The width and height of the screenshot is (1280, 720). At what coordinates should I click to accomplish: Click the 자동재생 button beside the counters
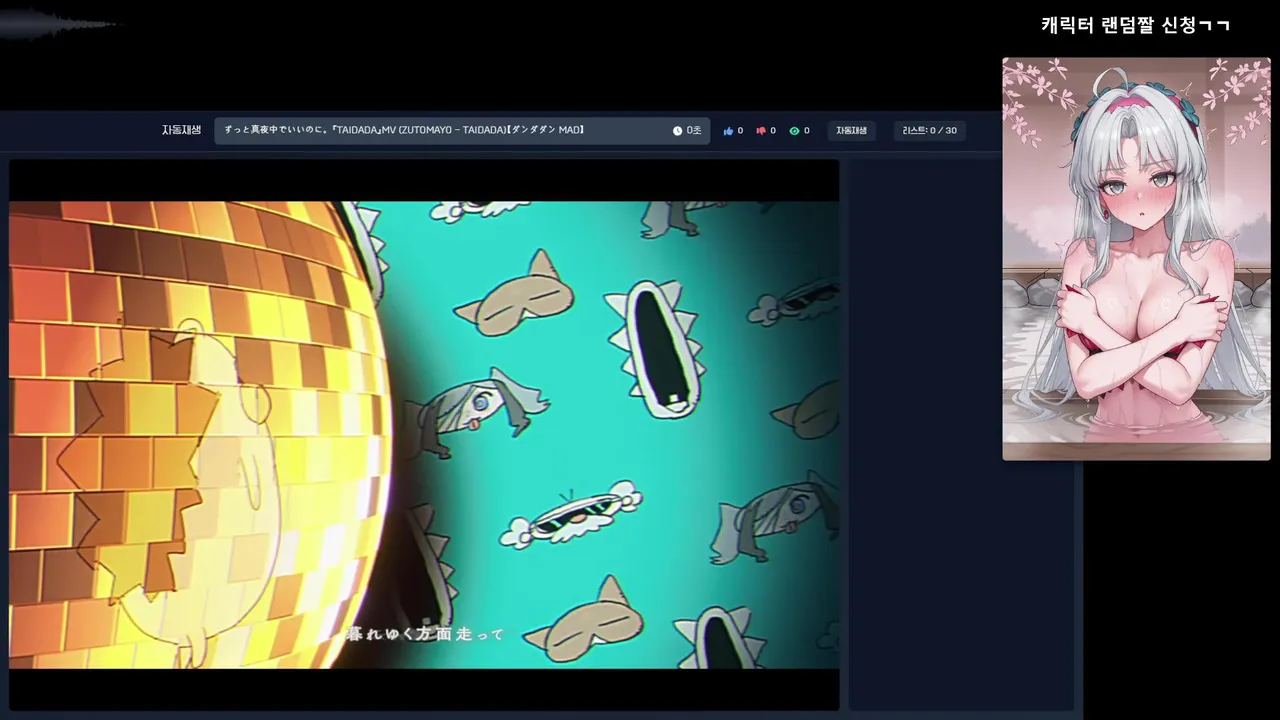pyautogui.click(x=851, y=131)
